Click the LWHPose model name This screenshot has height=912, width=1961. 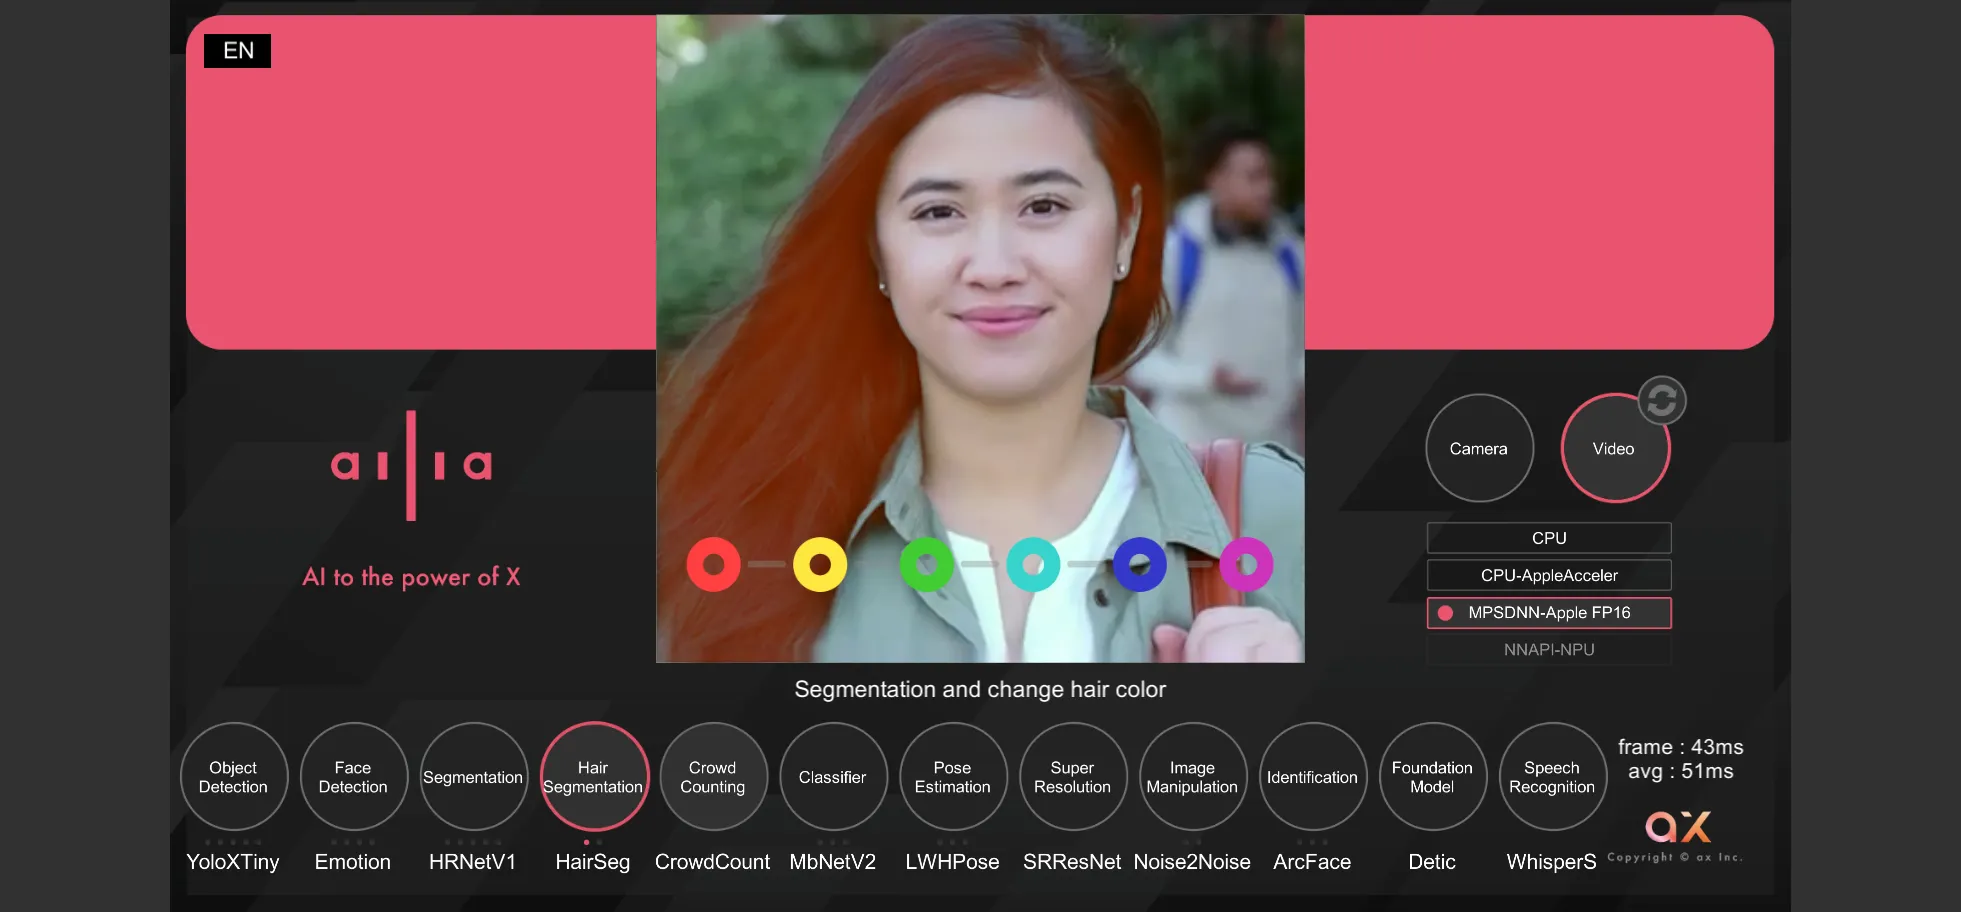(x=953, y=862)
